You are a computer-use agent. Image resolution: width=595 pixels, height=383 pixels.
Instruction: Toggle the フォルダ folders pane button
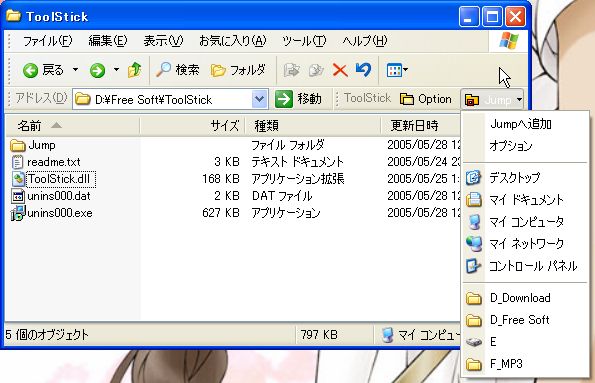click(x=238, y=70)
